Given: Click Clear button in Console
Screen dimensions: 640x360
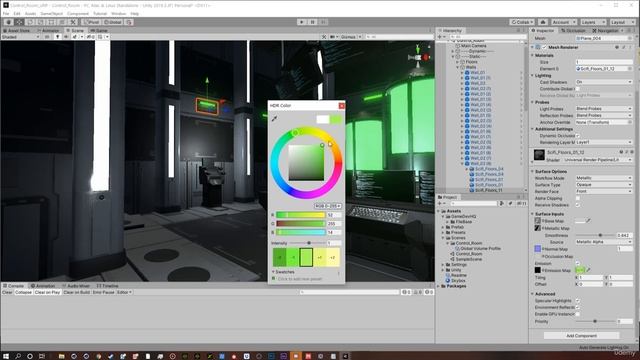Looking at the screenshot, I should pyautogui.click(x=7, y=292).
